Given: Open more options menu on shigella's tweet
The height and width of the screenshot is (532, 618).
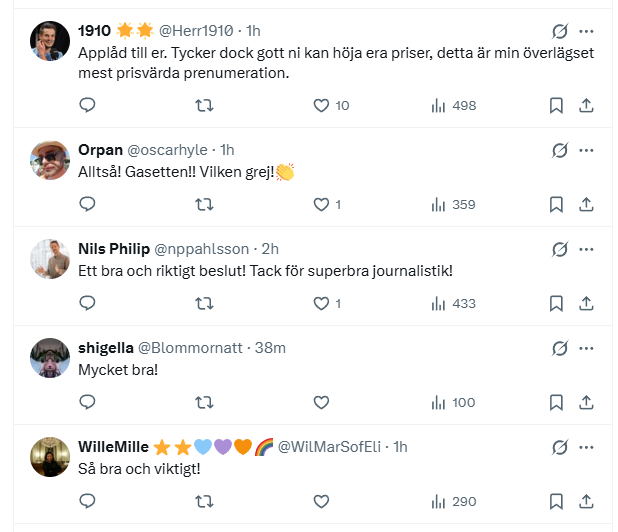Looking at the screenshot, I should tap(587, 348).
